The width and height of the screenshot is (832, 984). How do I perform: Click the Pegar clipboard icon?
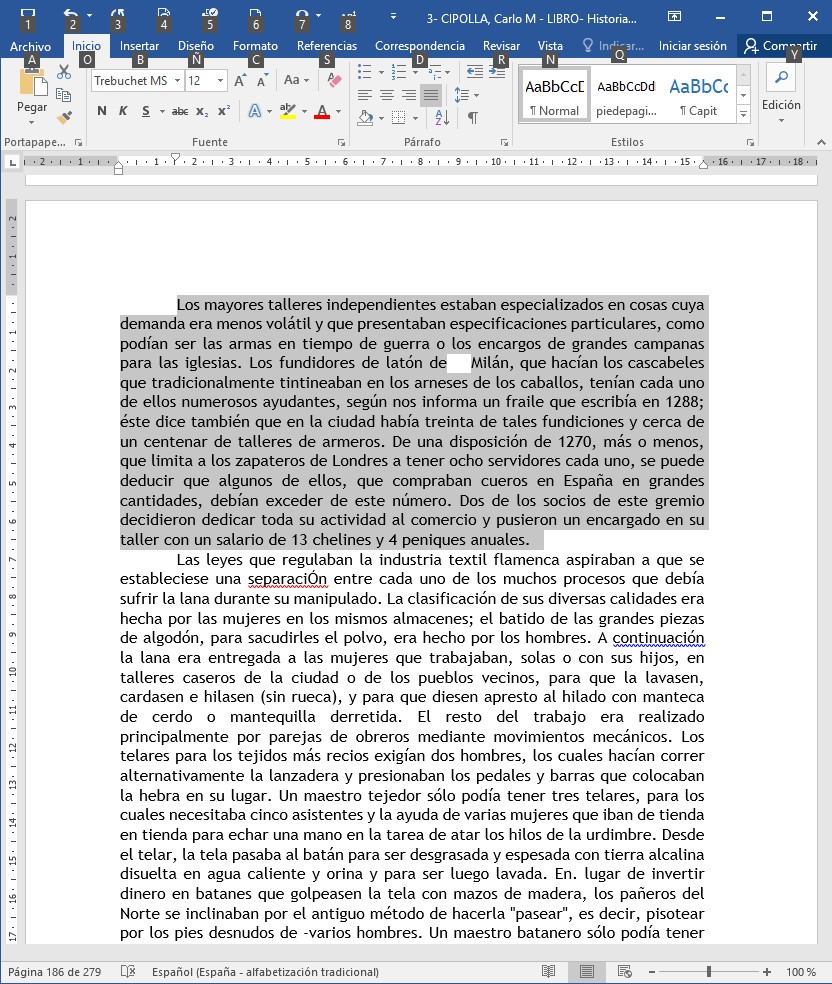click(32, 84)
